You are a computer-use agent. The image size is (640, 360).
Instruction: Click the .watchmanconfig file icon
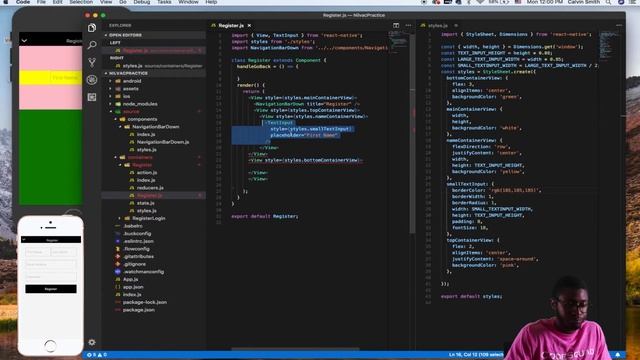tap(118, 272)
